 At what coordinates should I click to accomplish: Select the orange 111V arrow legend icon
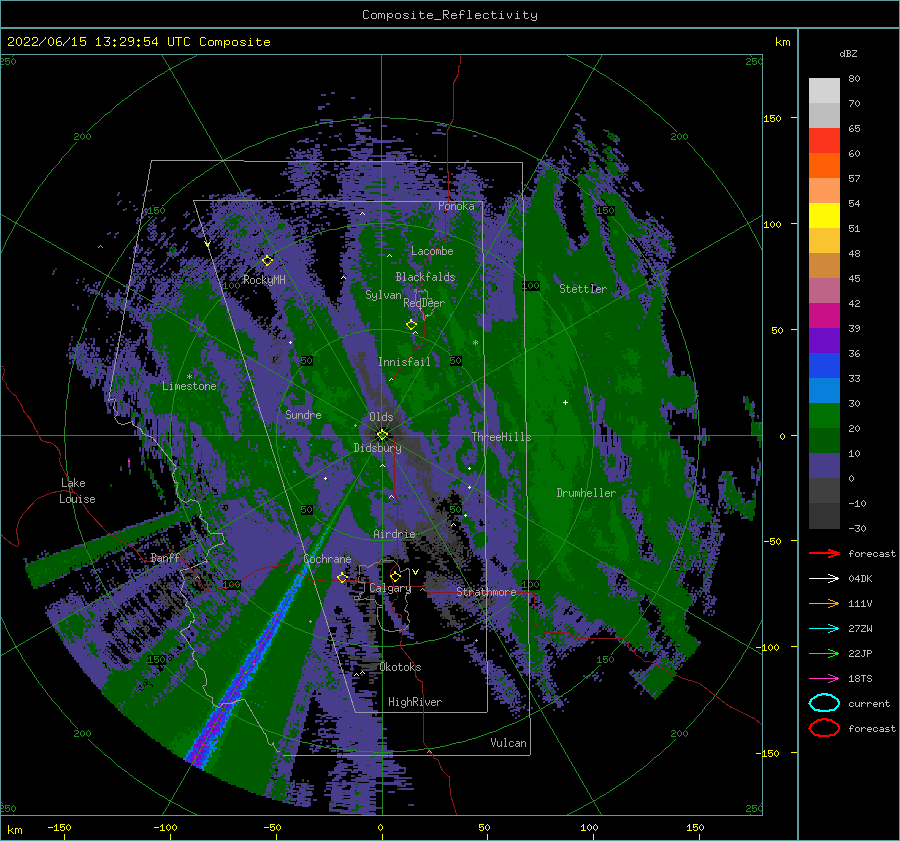(x=824, y=603)
